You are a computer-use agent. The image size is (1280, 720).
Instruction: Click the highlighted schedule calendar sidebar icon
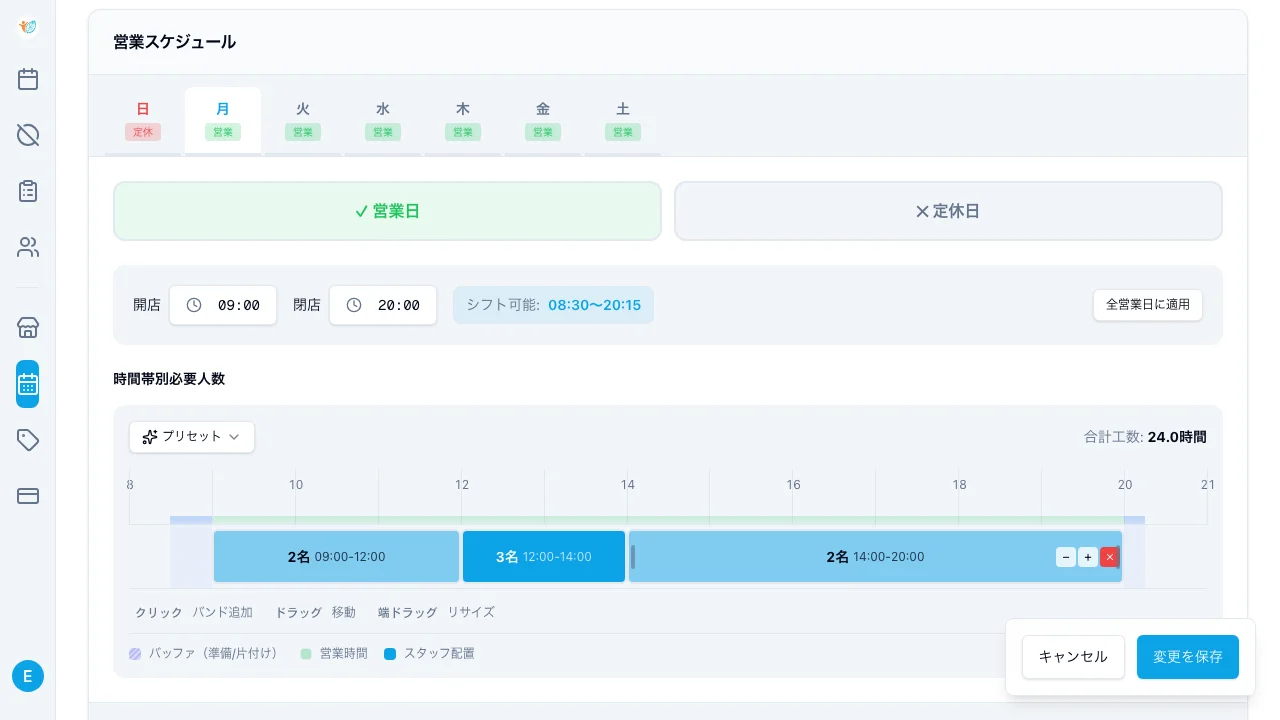(x=28, y=384)
